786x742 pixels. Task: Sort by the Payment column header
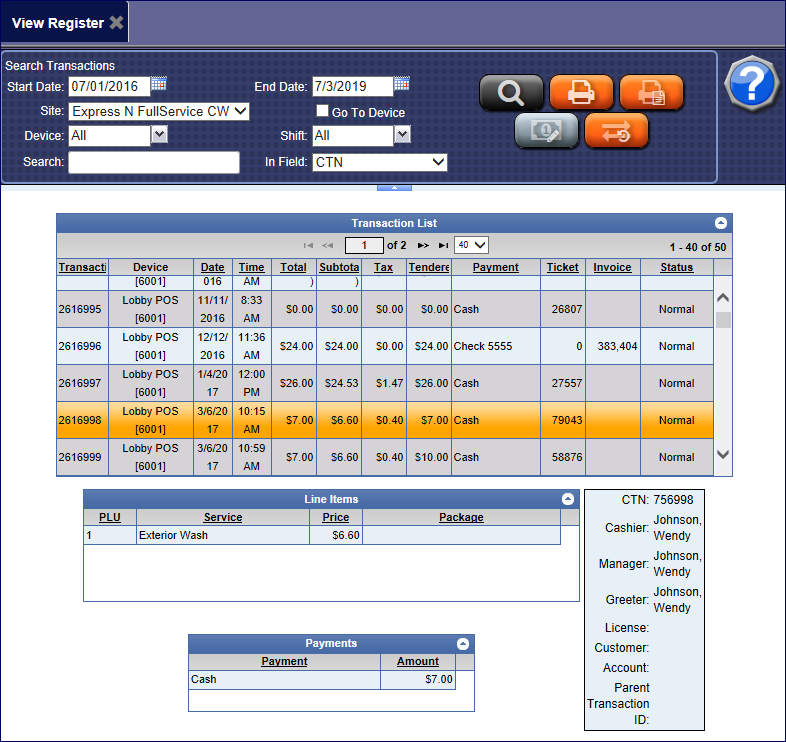click(x=496, y=267)
